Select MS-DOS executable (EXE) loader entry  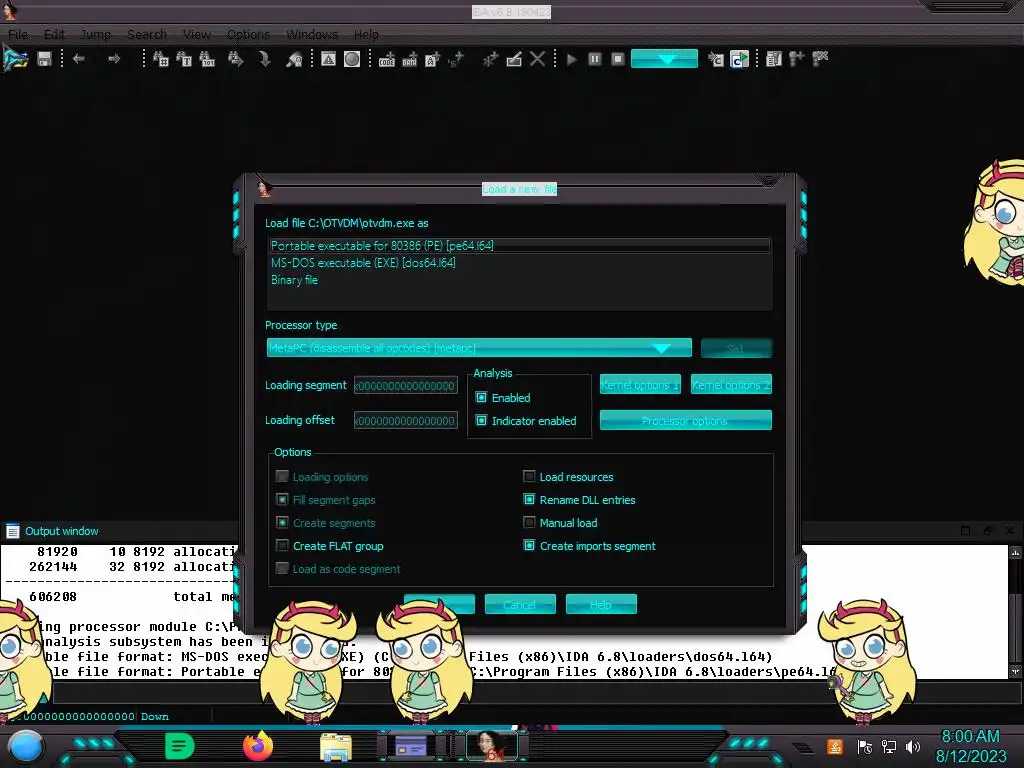click(519, 263)
